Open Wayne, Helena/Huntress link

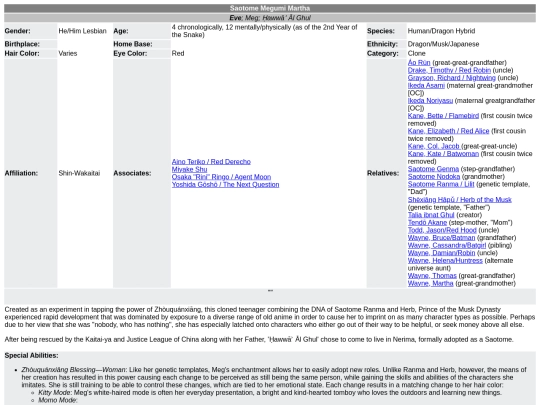[x=445, y=260]
